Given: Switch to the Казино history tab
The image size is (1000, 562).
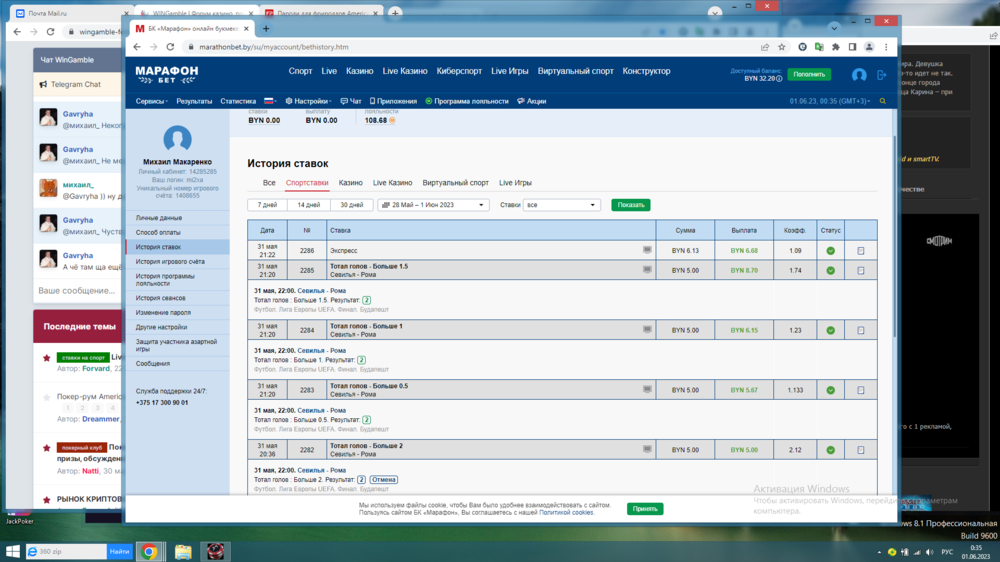Looking at the screenshot, I should click(x=350, y=183).
